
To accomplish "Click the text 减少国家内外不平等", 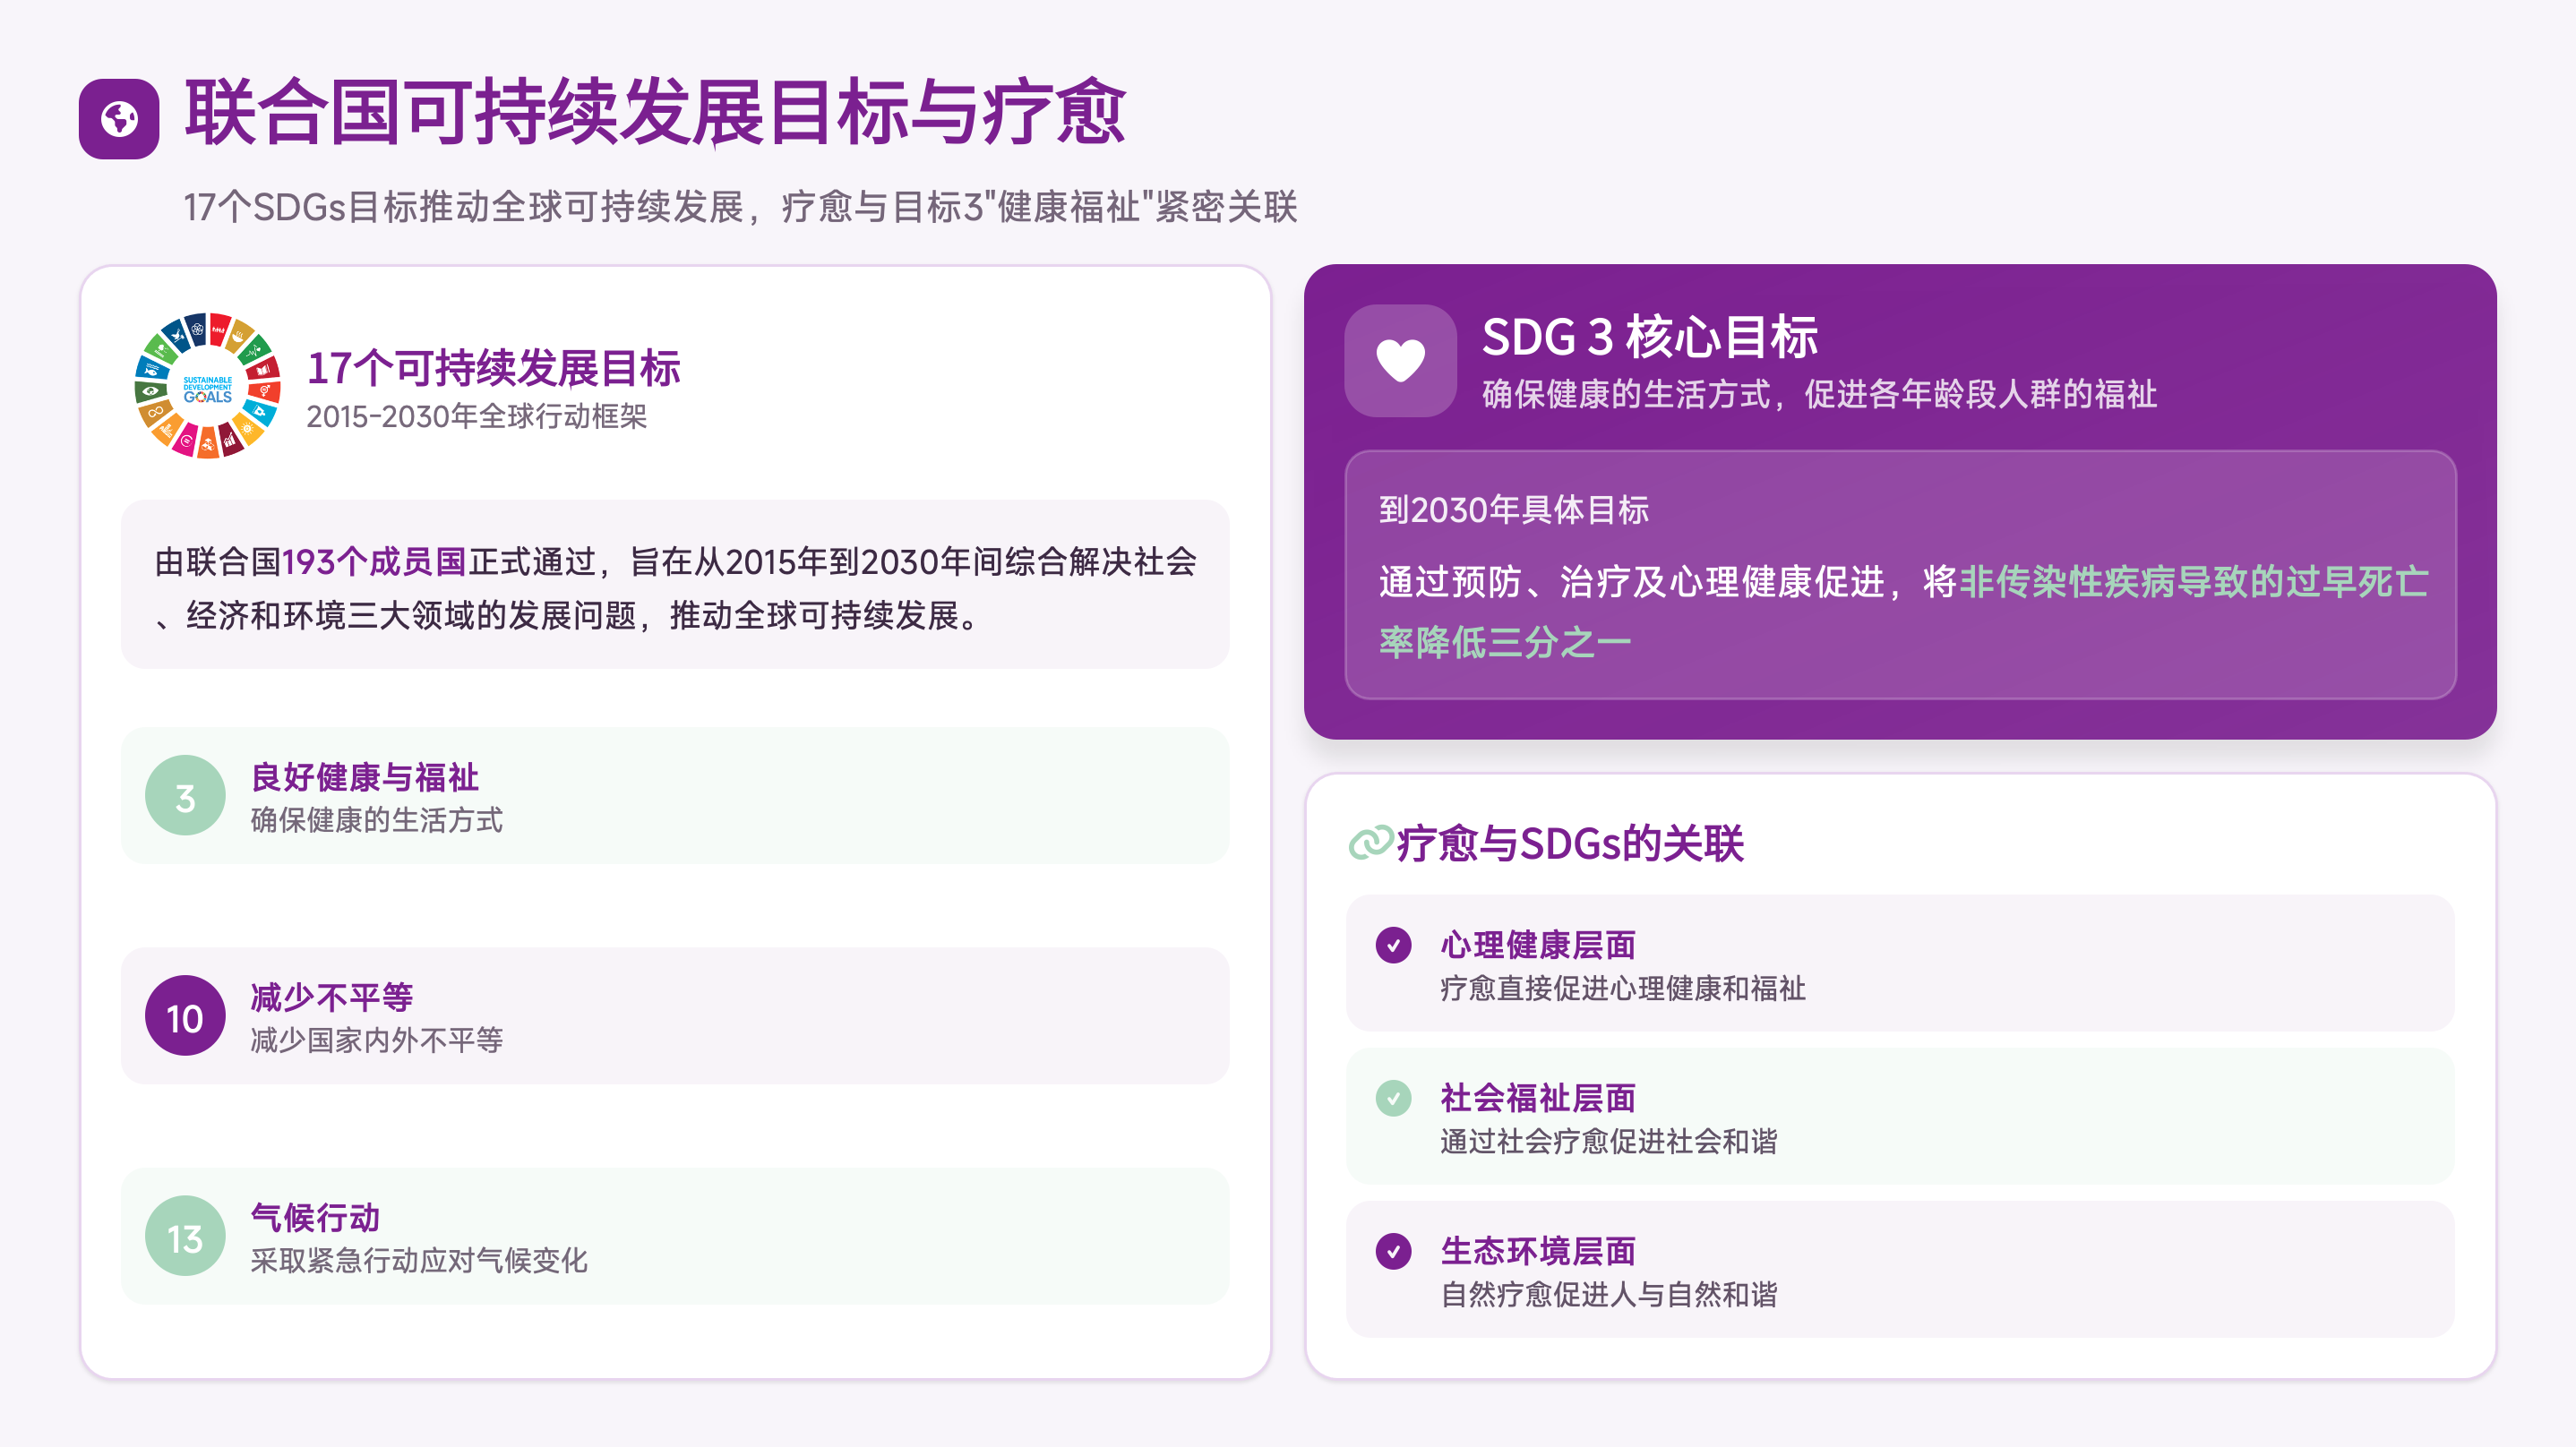I will (x=376, y=1040).
